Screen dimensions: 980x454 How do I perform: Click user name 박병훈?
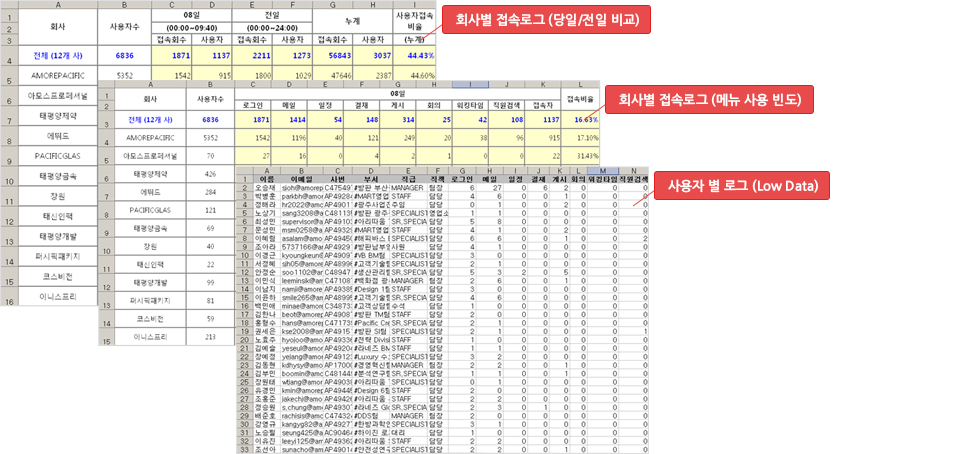(266, 196)
